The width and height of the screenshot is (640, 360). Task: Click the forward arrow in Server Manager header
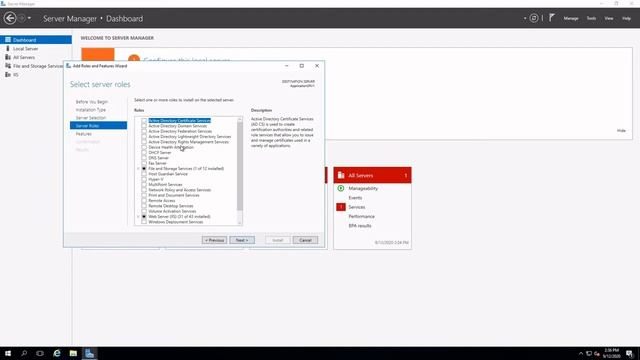pyautogui.click(x=22, y=18)
